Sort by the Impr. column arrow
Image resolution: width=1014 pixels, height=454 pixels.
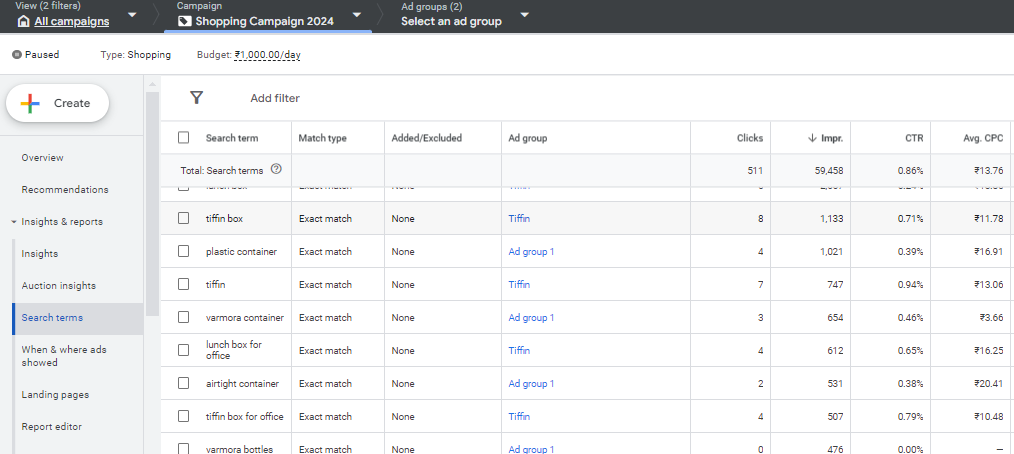click(812, 138)
